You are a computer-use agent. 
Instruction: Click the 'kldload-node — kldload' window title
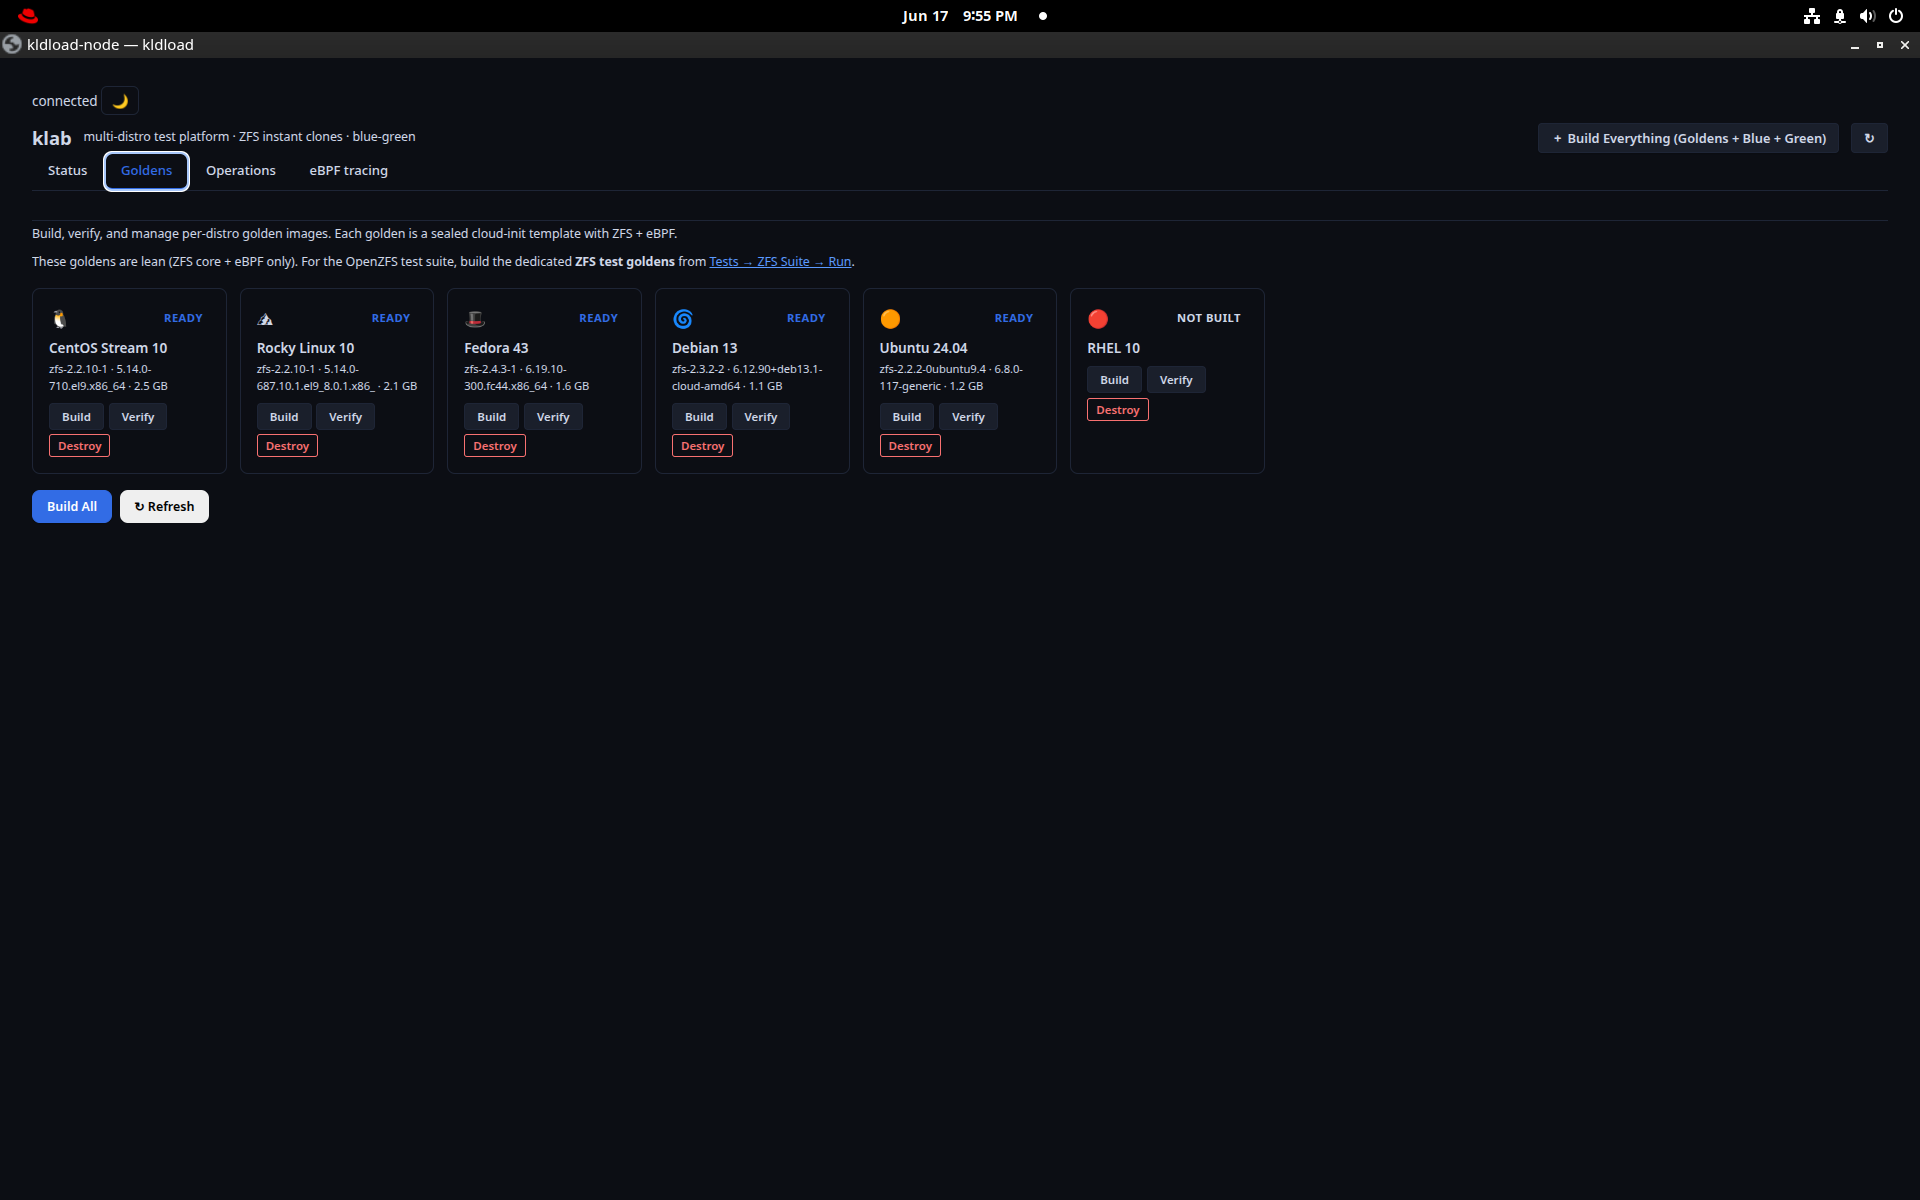(x=111, y=45)
